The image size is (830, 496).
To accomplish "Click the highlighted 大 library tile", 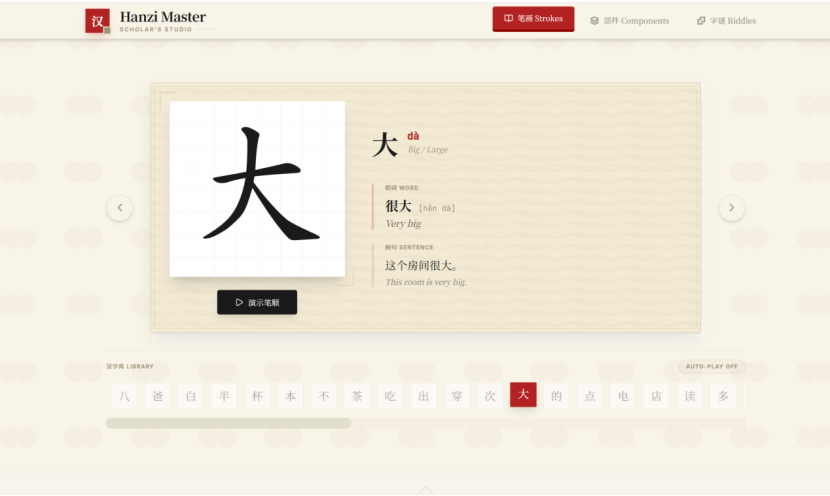I will click(524, 394).
